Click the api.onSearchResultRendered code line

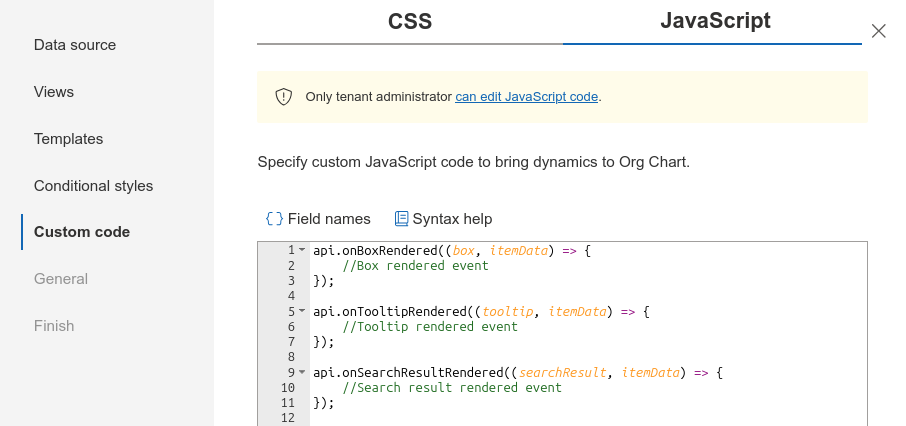click(x=518, y=373)
